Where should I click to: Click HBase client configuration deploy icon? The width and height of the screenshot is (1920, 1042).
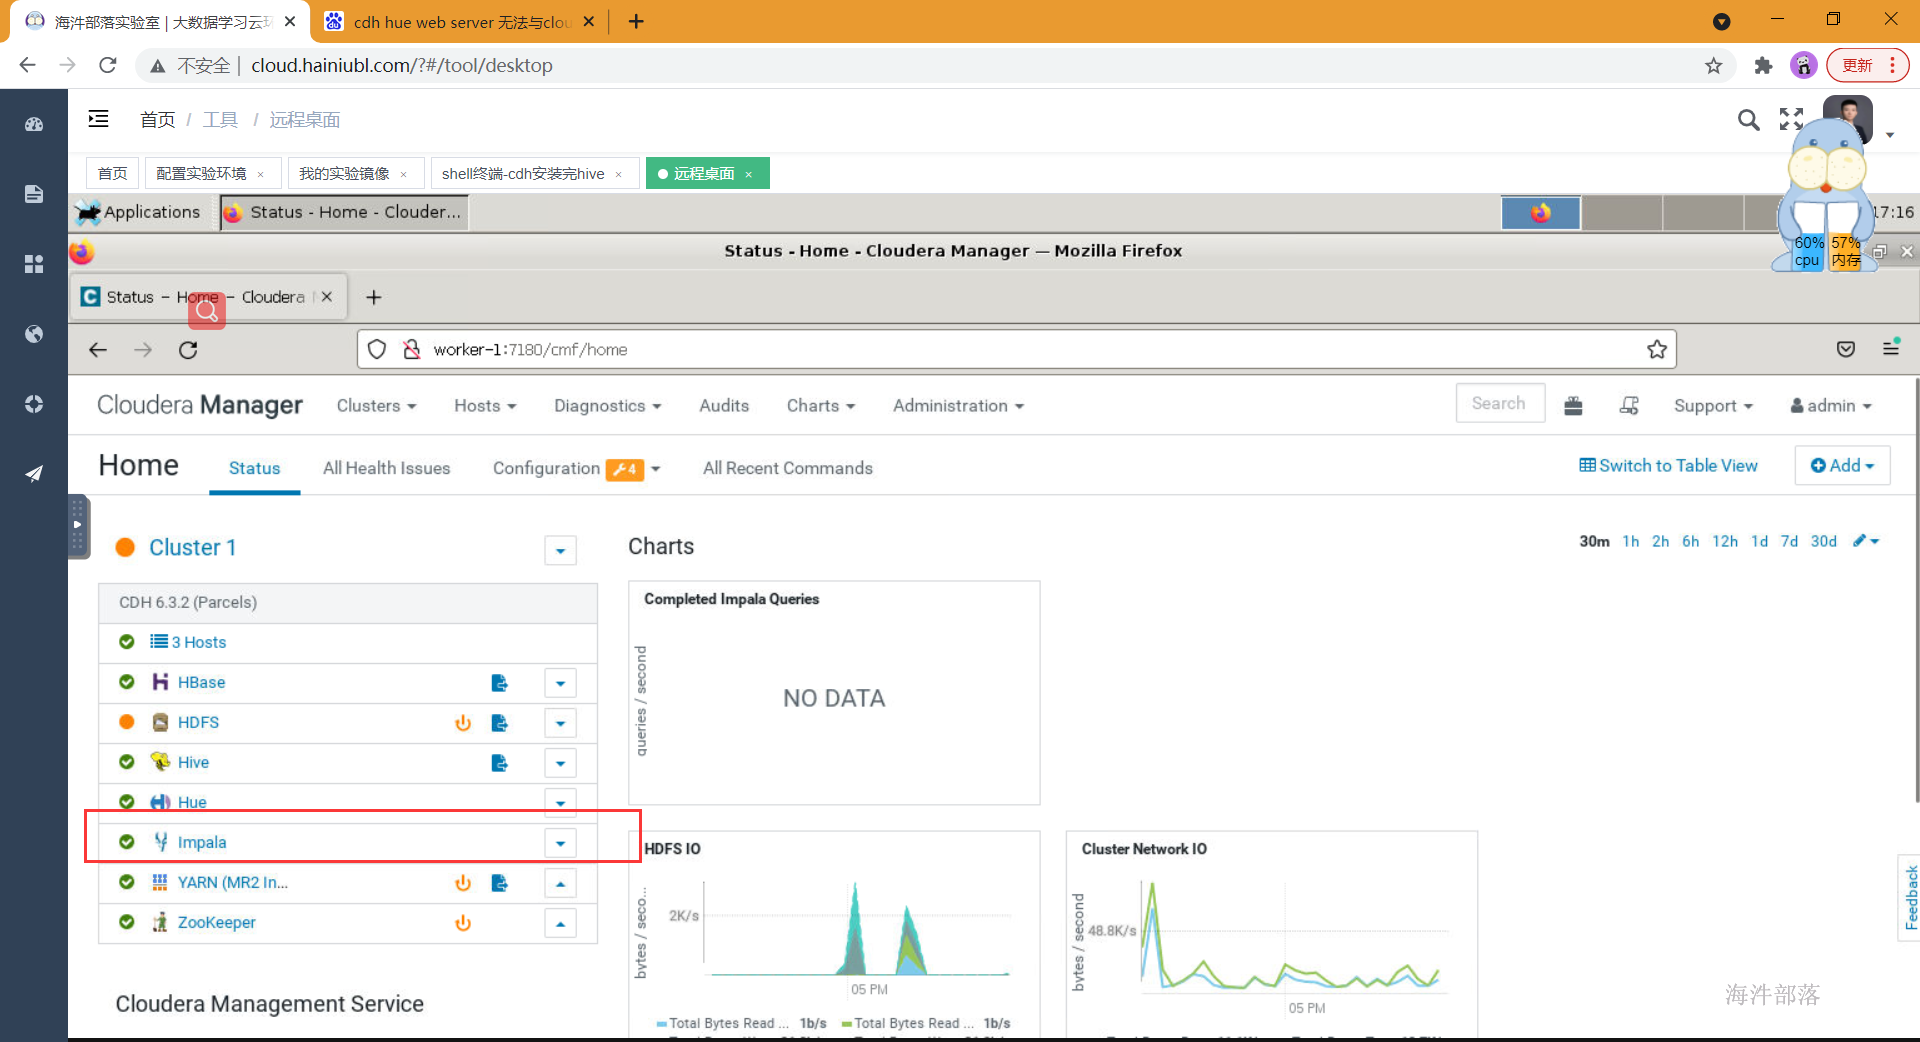(x=500, y=683)
